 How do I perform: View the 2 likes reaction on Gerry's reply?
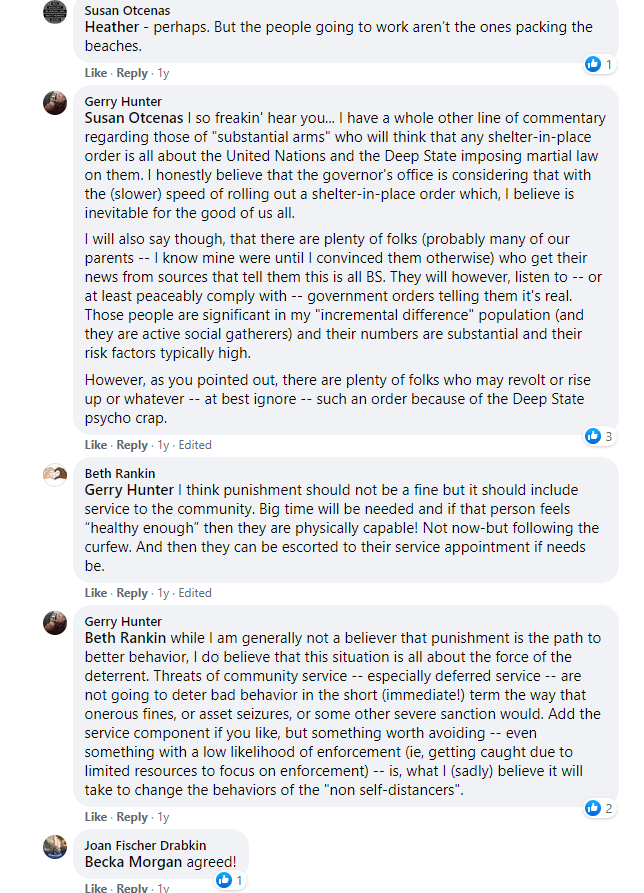599,808
